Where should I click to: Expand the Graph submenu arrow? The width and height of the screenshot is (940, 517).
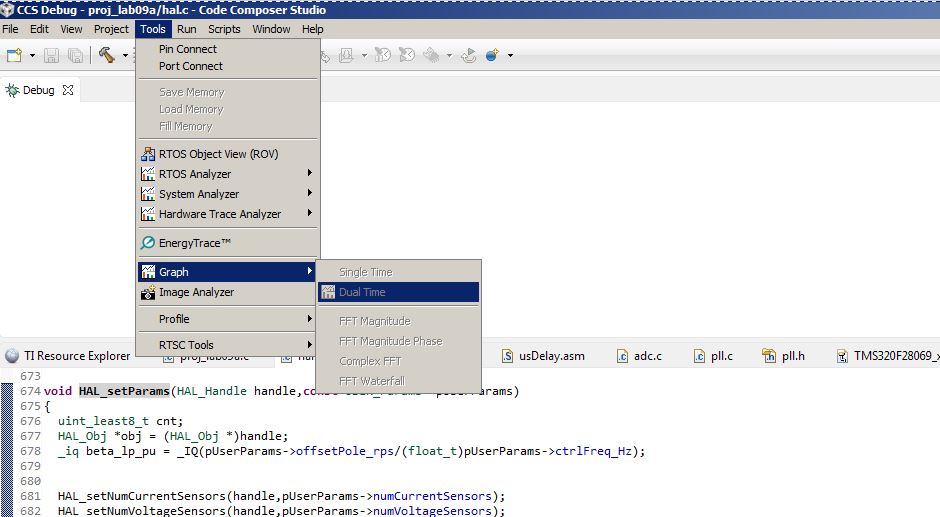tap(309, 270)
